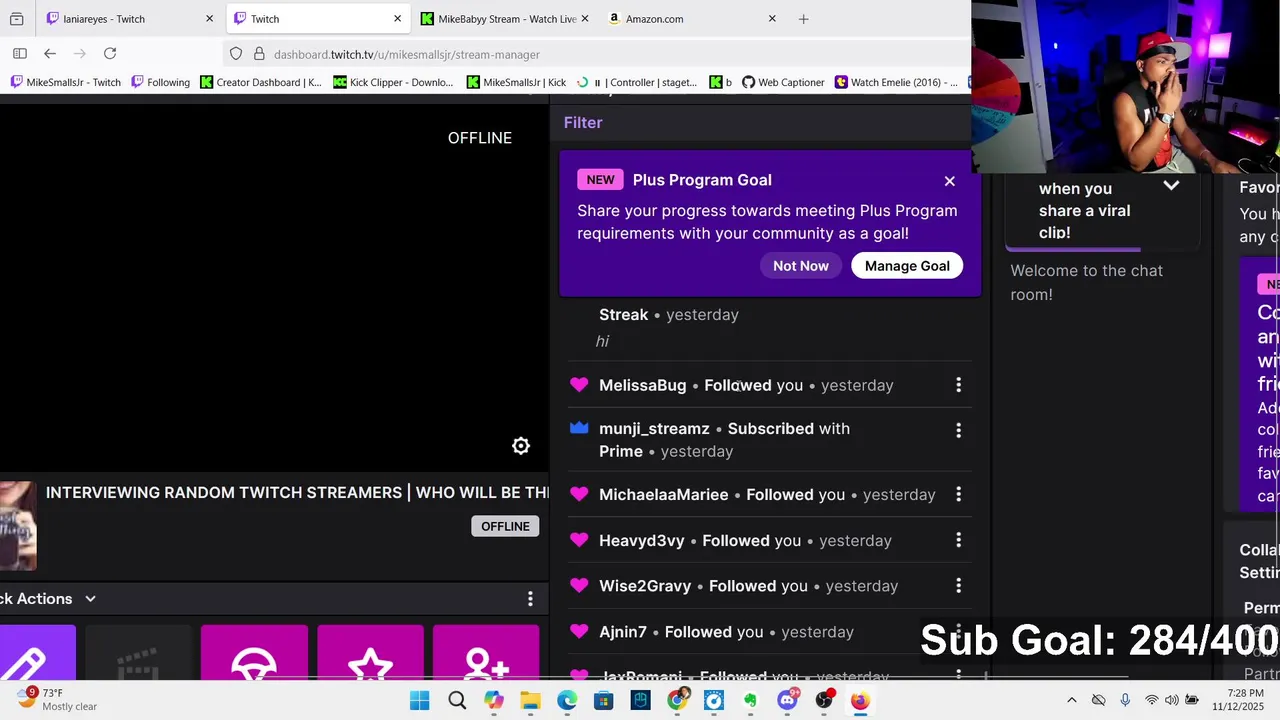1280x720 pixels.
Task: Click the star quick action tile
Action: click(370, 652)
